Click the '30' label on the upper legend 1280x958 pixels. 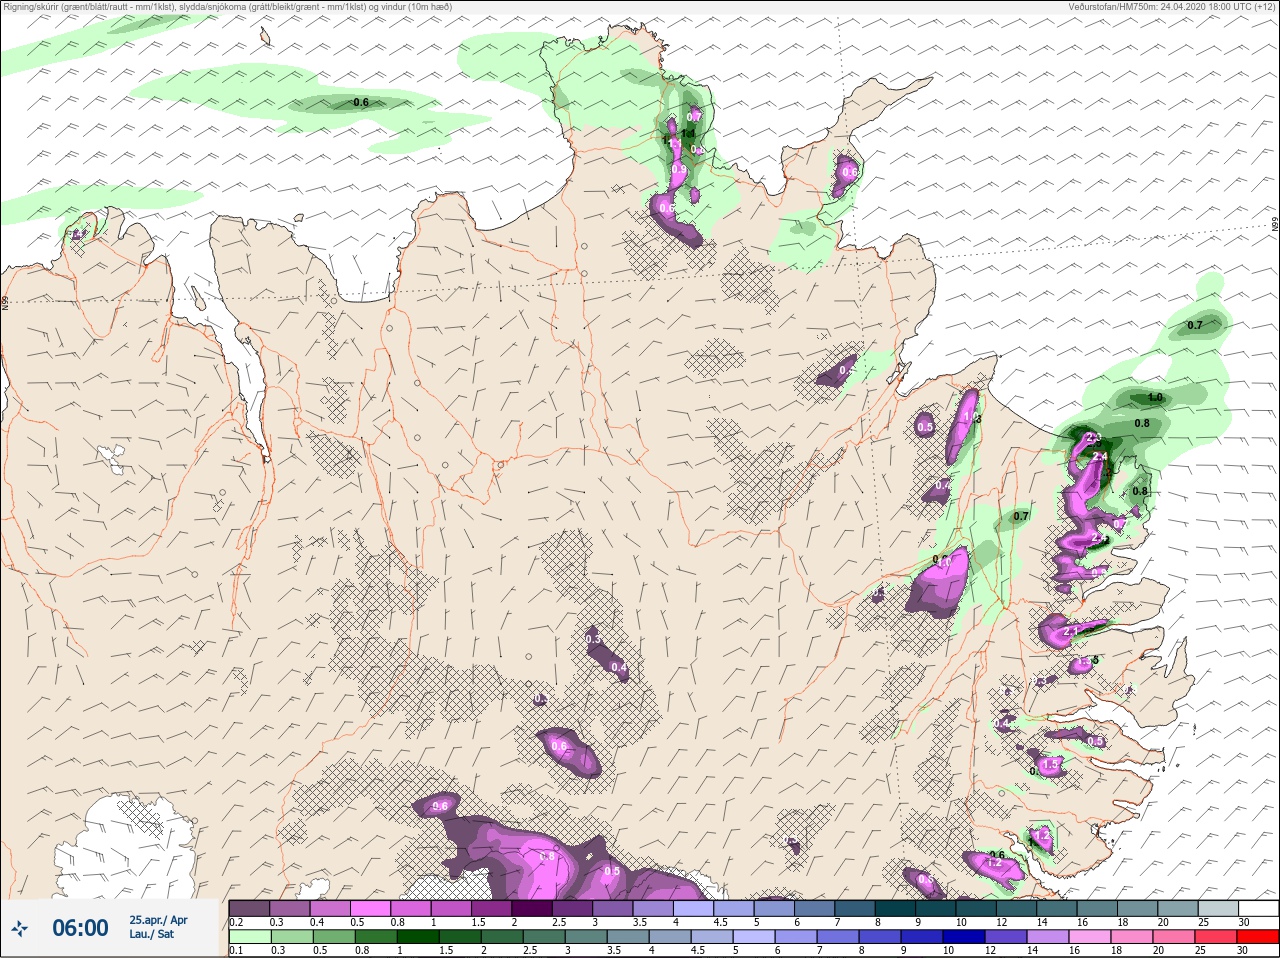1243,922
